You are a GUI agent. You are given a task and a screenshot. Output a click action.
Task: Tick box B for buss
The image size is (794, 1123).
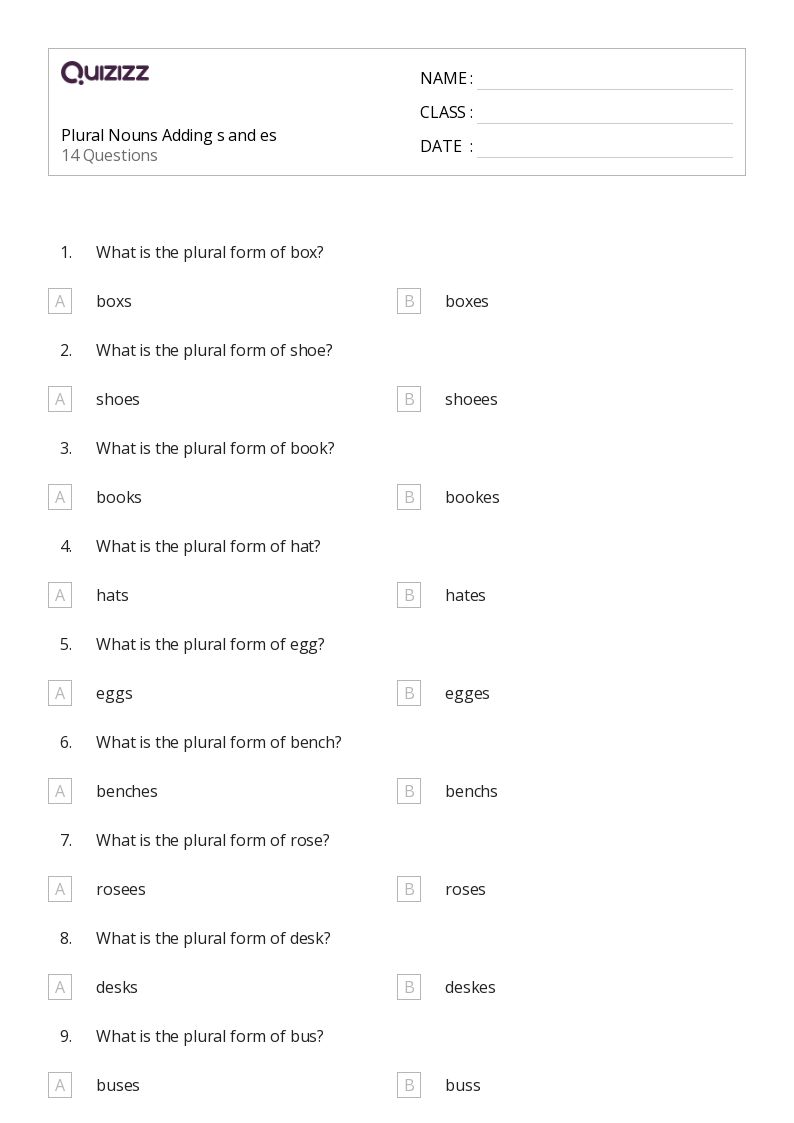[x=409, y=1086]
